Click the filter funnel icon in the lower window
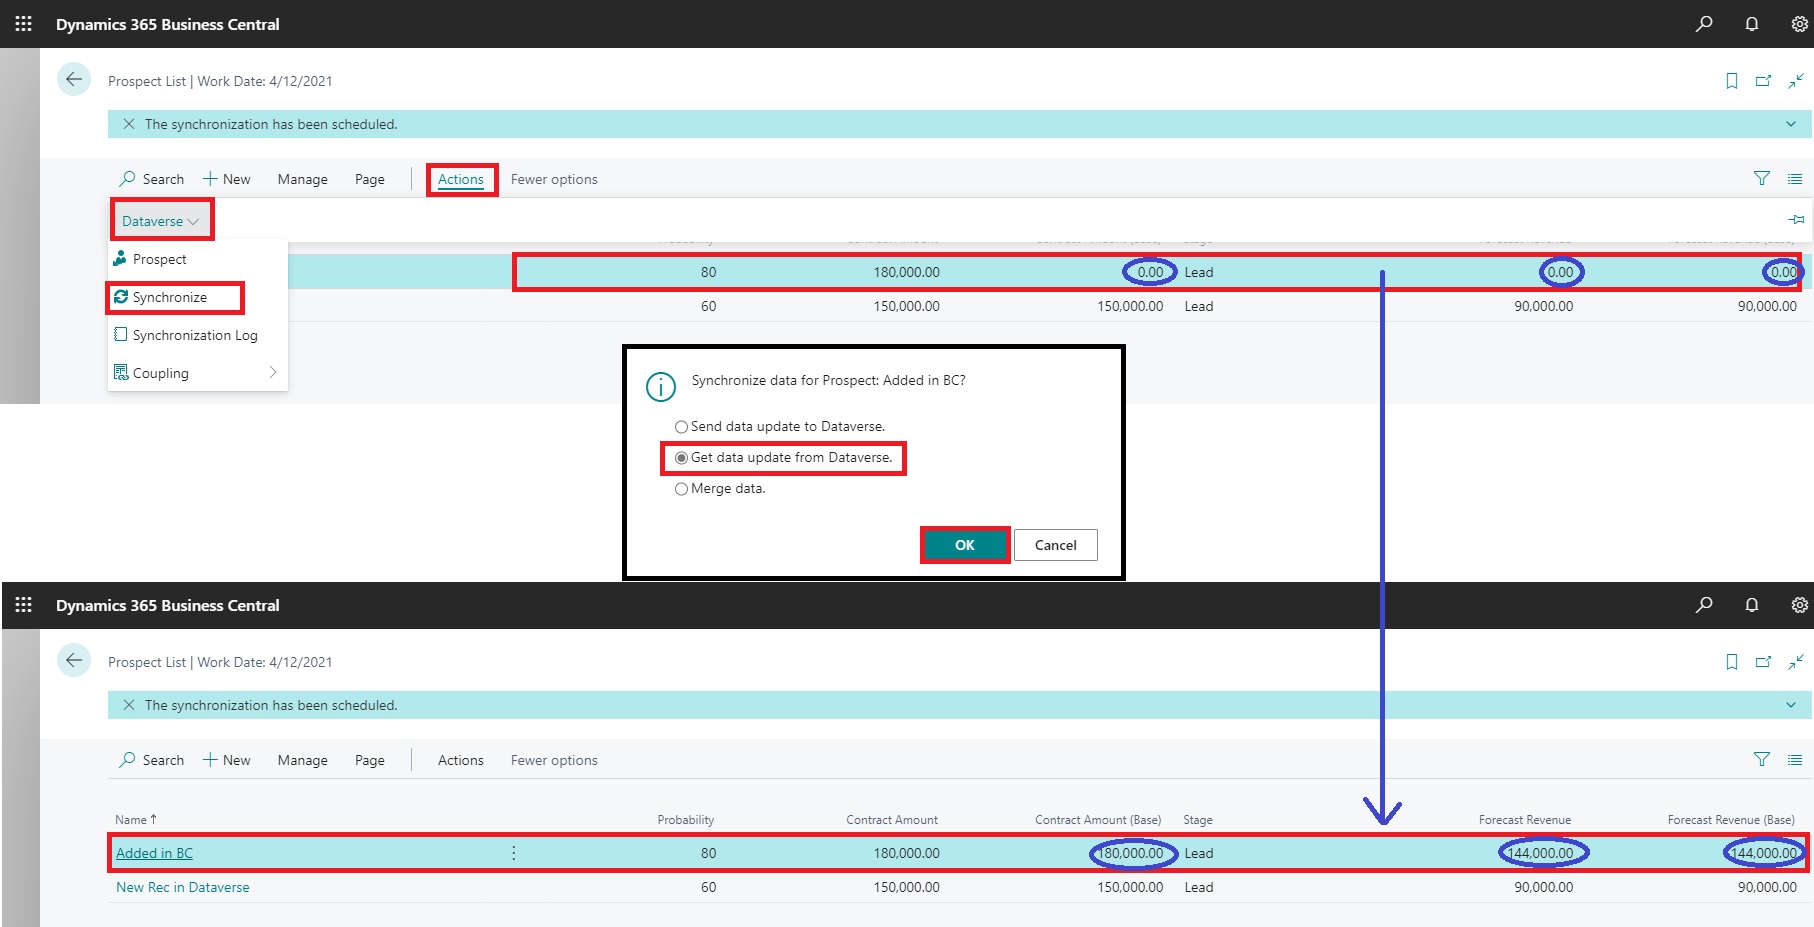This screenshot has width=1814, height=927. [1761, 760]
